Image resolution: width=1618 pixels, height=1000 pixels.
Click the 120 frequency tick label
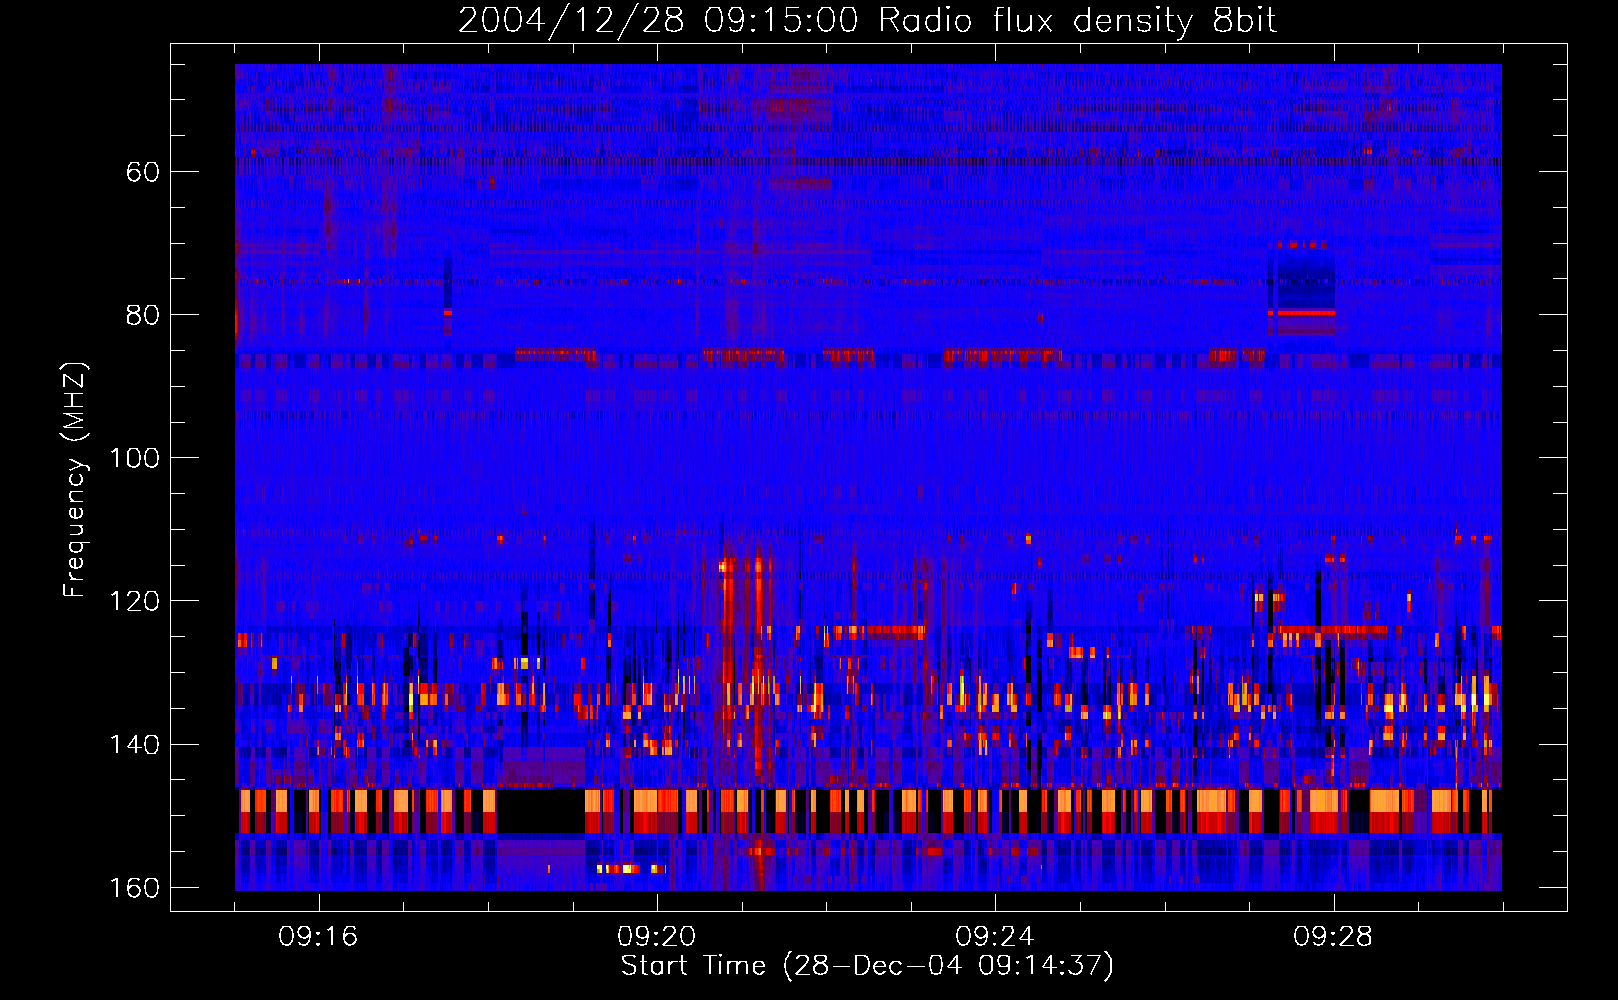tap(134, 601)
